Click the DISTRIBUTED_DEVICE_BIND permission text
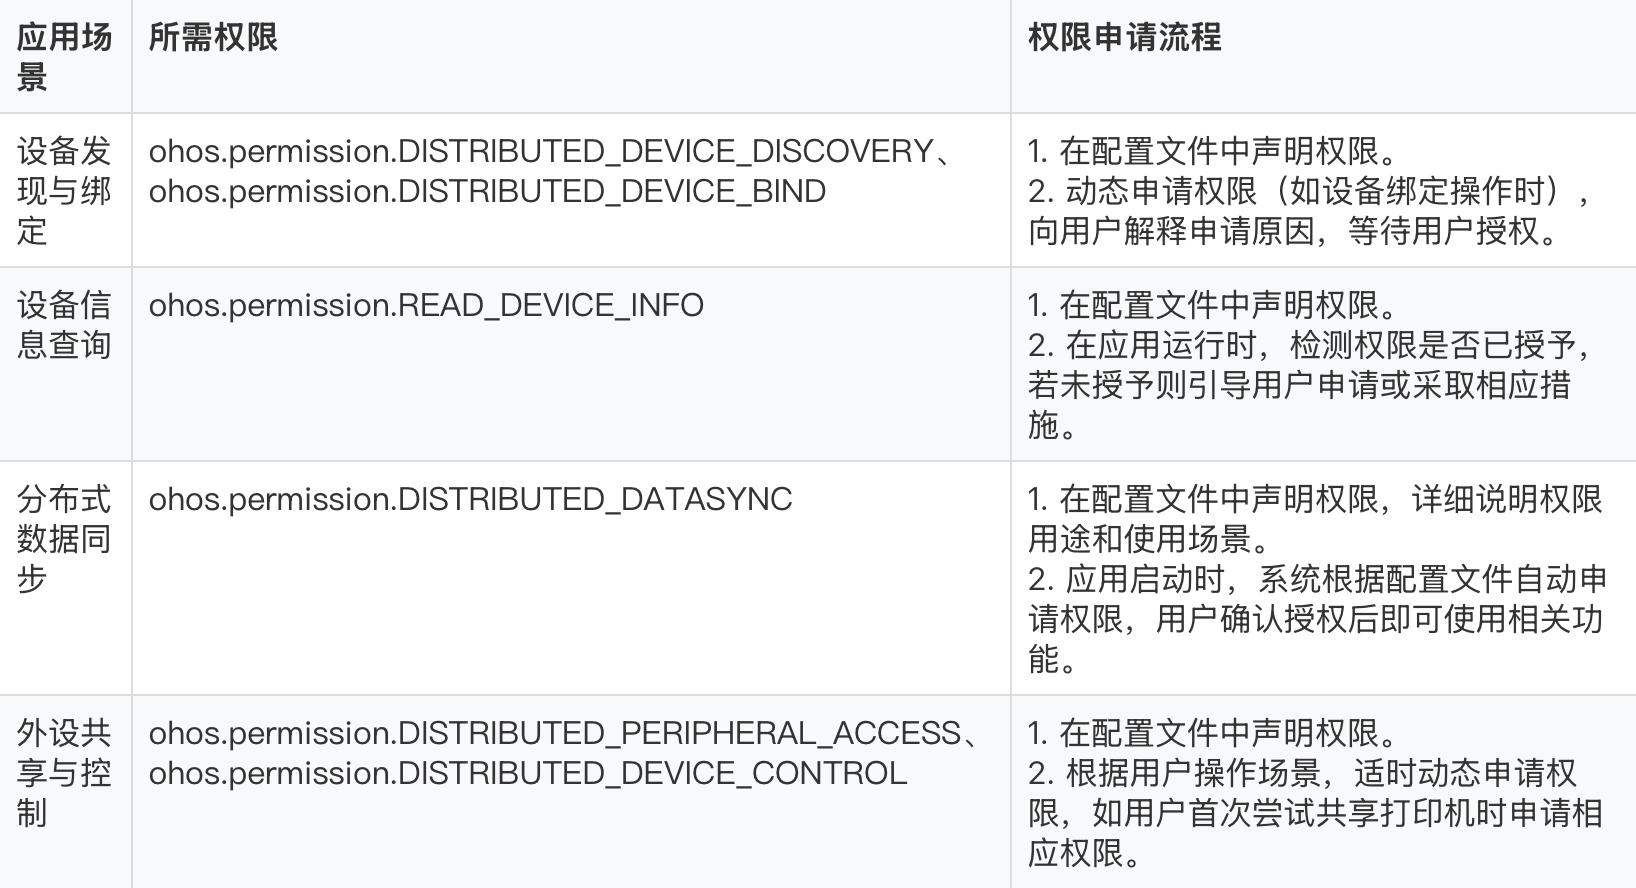Viewport: 1636px width, 888px height. (x=487, y=191)
